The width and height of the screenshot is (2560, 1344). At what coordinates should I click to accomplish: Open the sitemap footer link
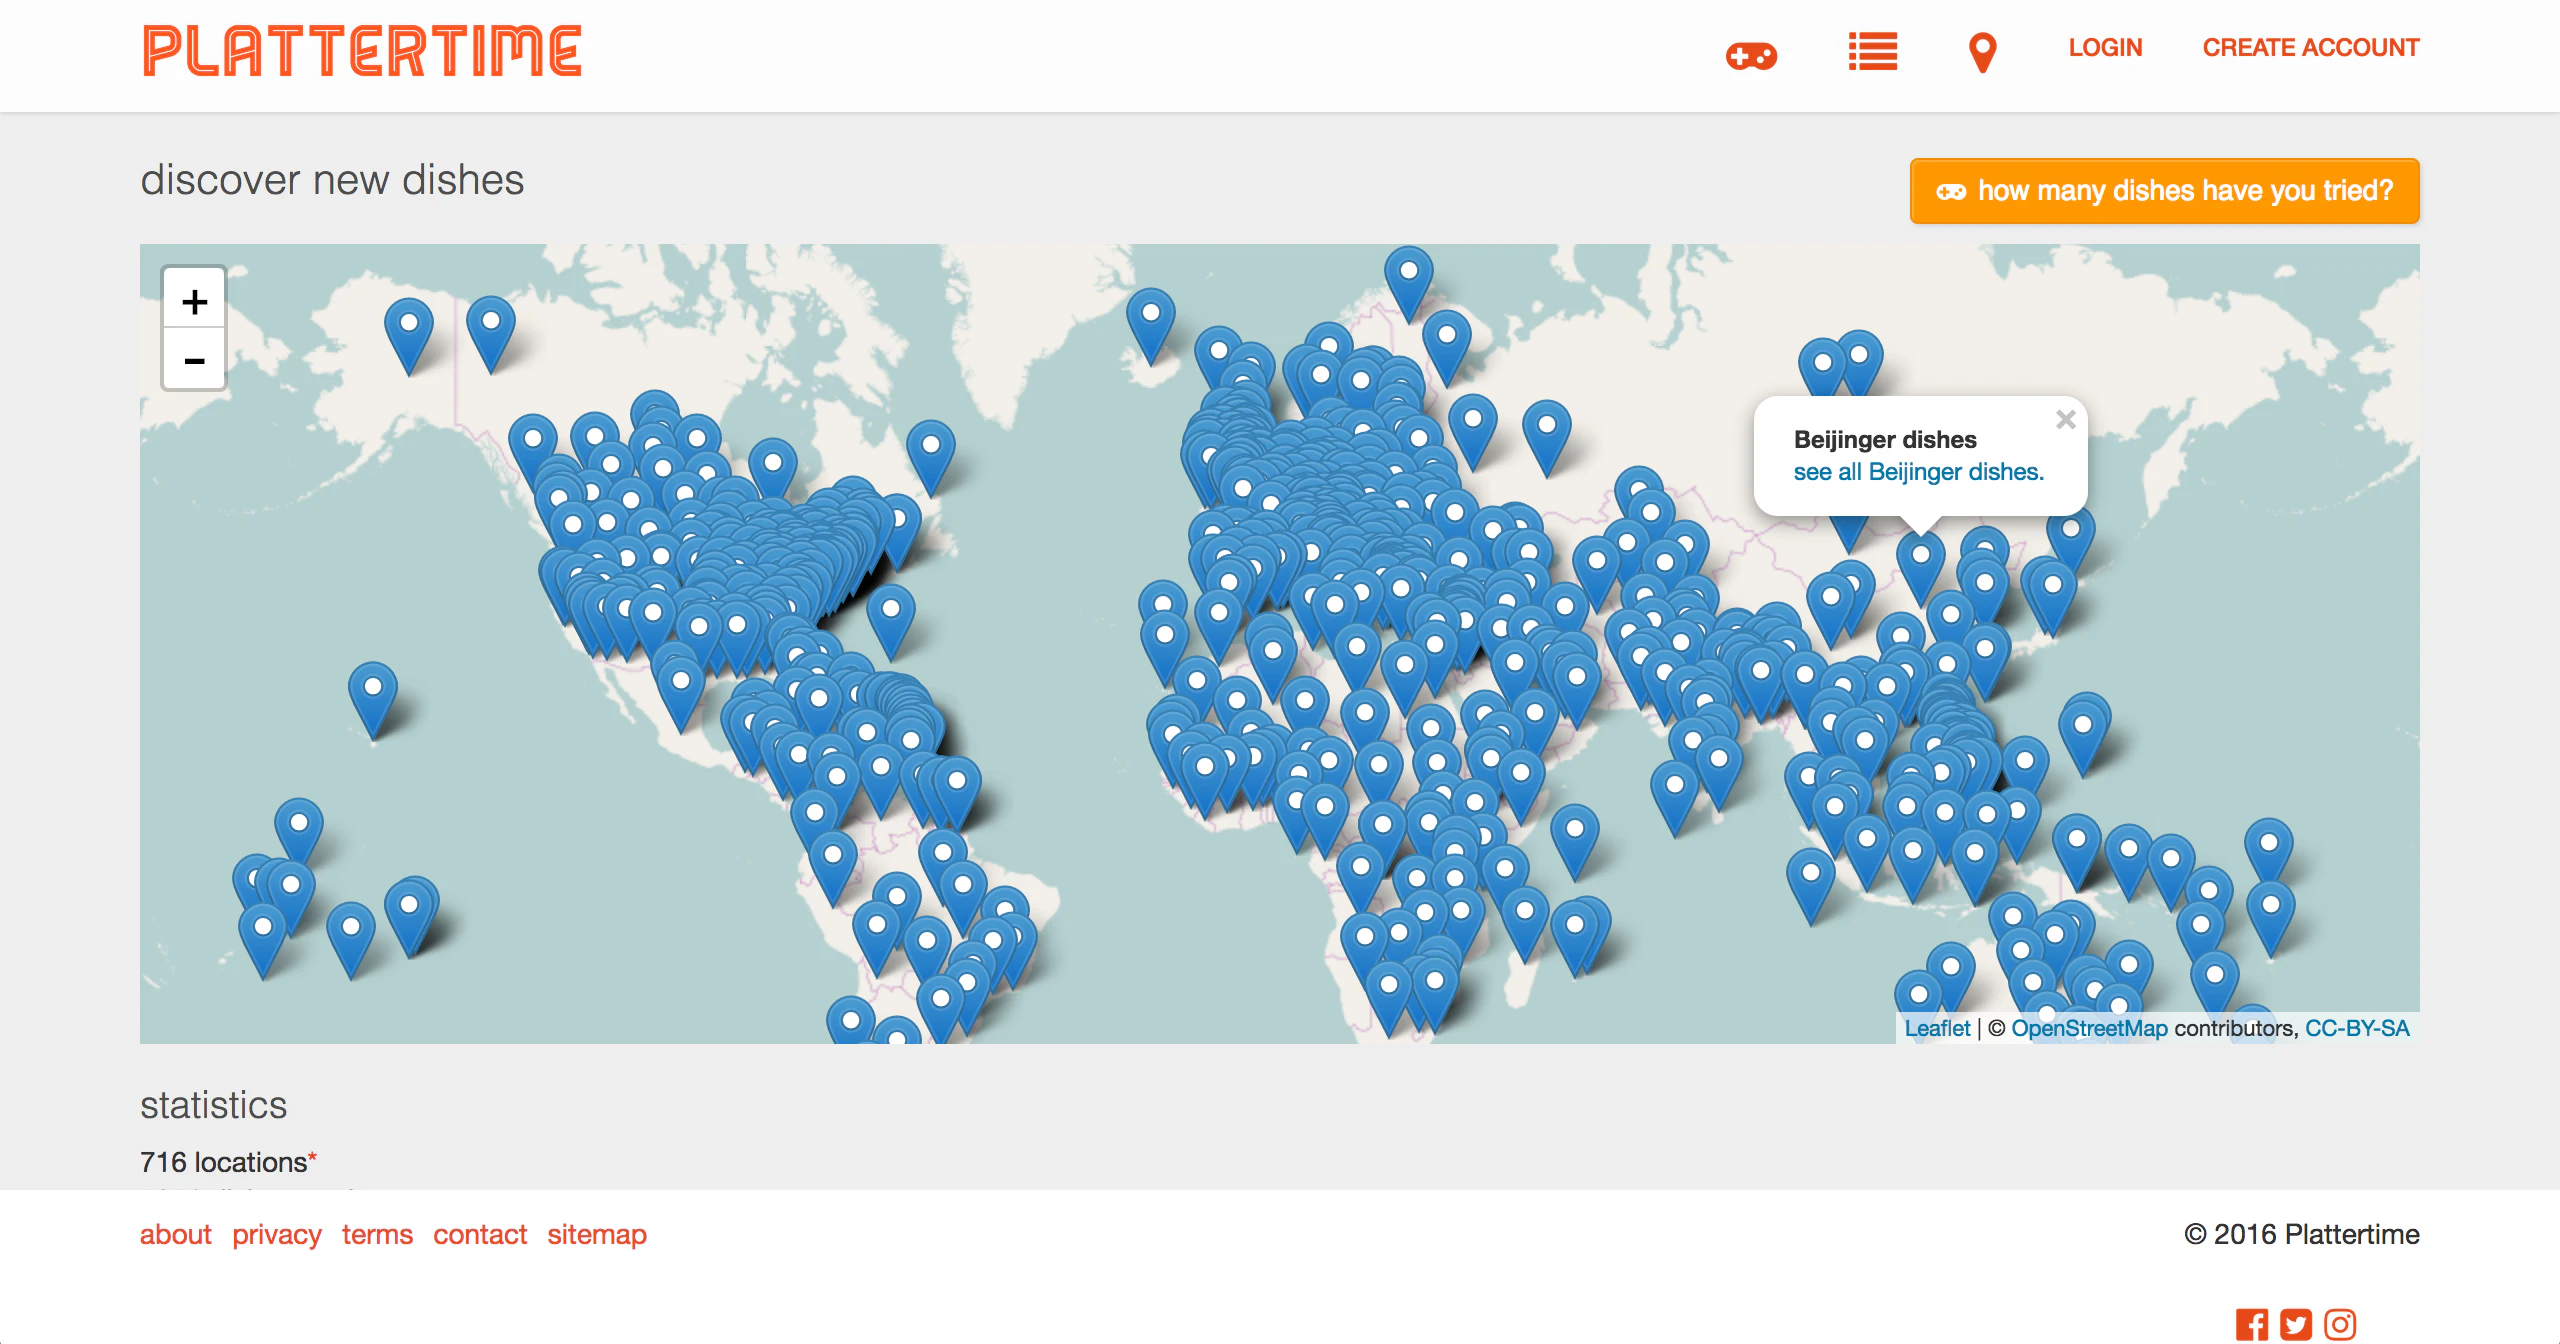point(597,1234)
